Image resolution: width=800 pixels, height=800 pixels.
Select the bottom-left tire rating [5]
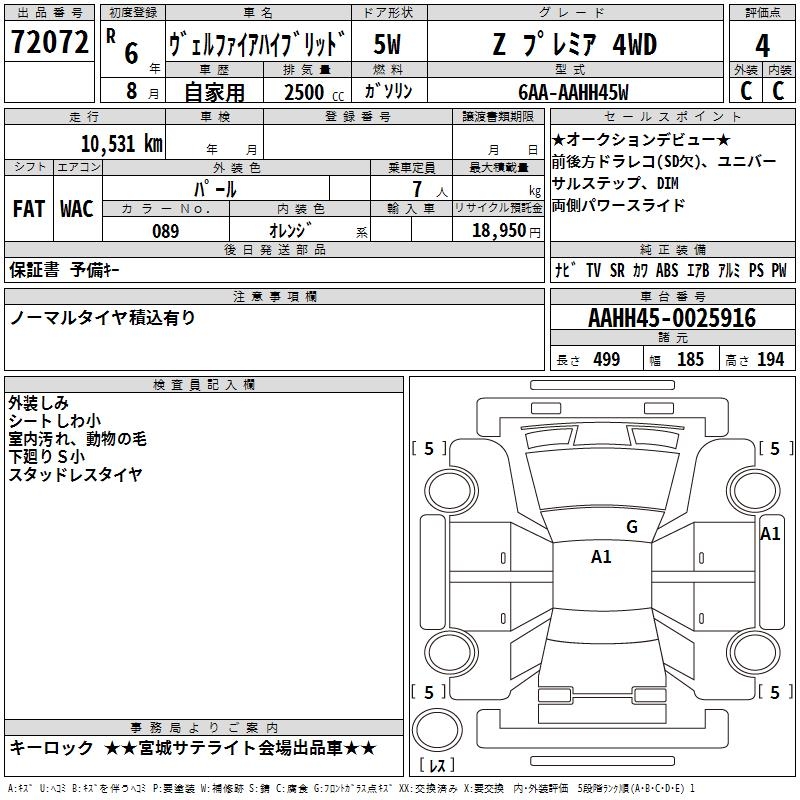coord(429,692)
